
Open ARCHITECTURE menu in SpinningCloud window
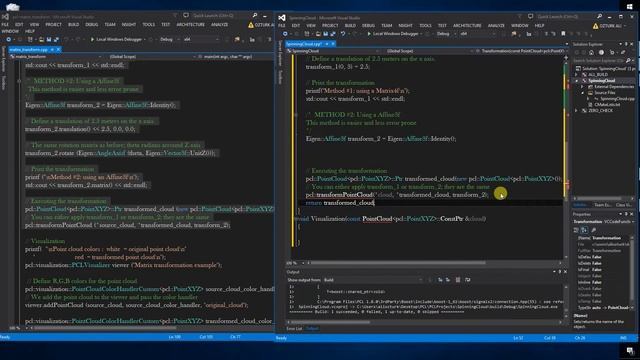pyautogui.click(x=467, y=25)
